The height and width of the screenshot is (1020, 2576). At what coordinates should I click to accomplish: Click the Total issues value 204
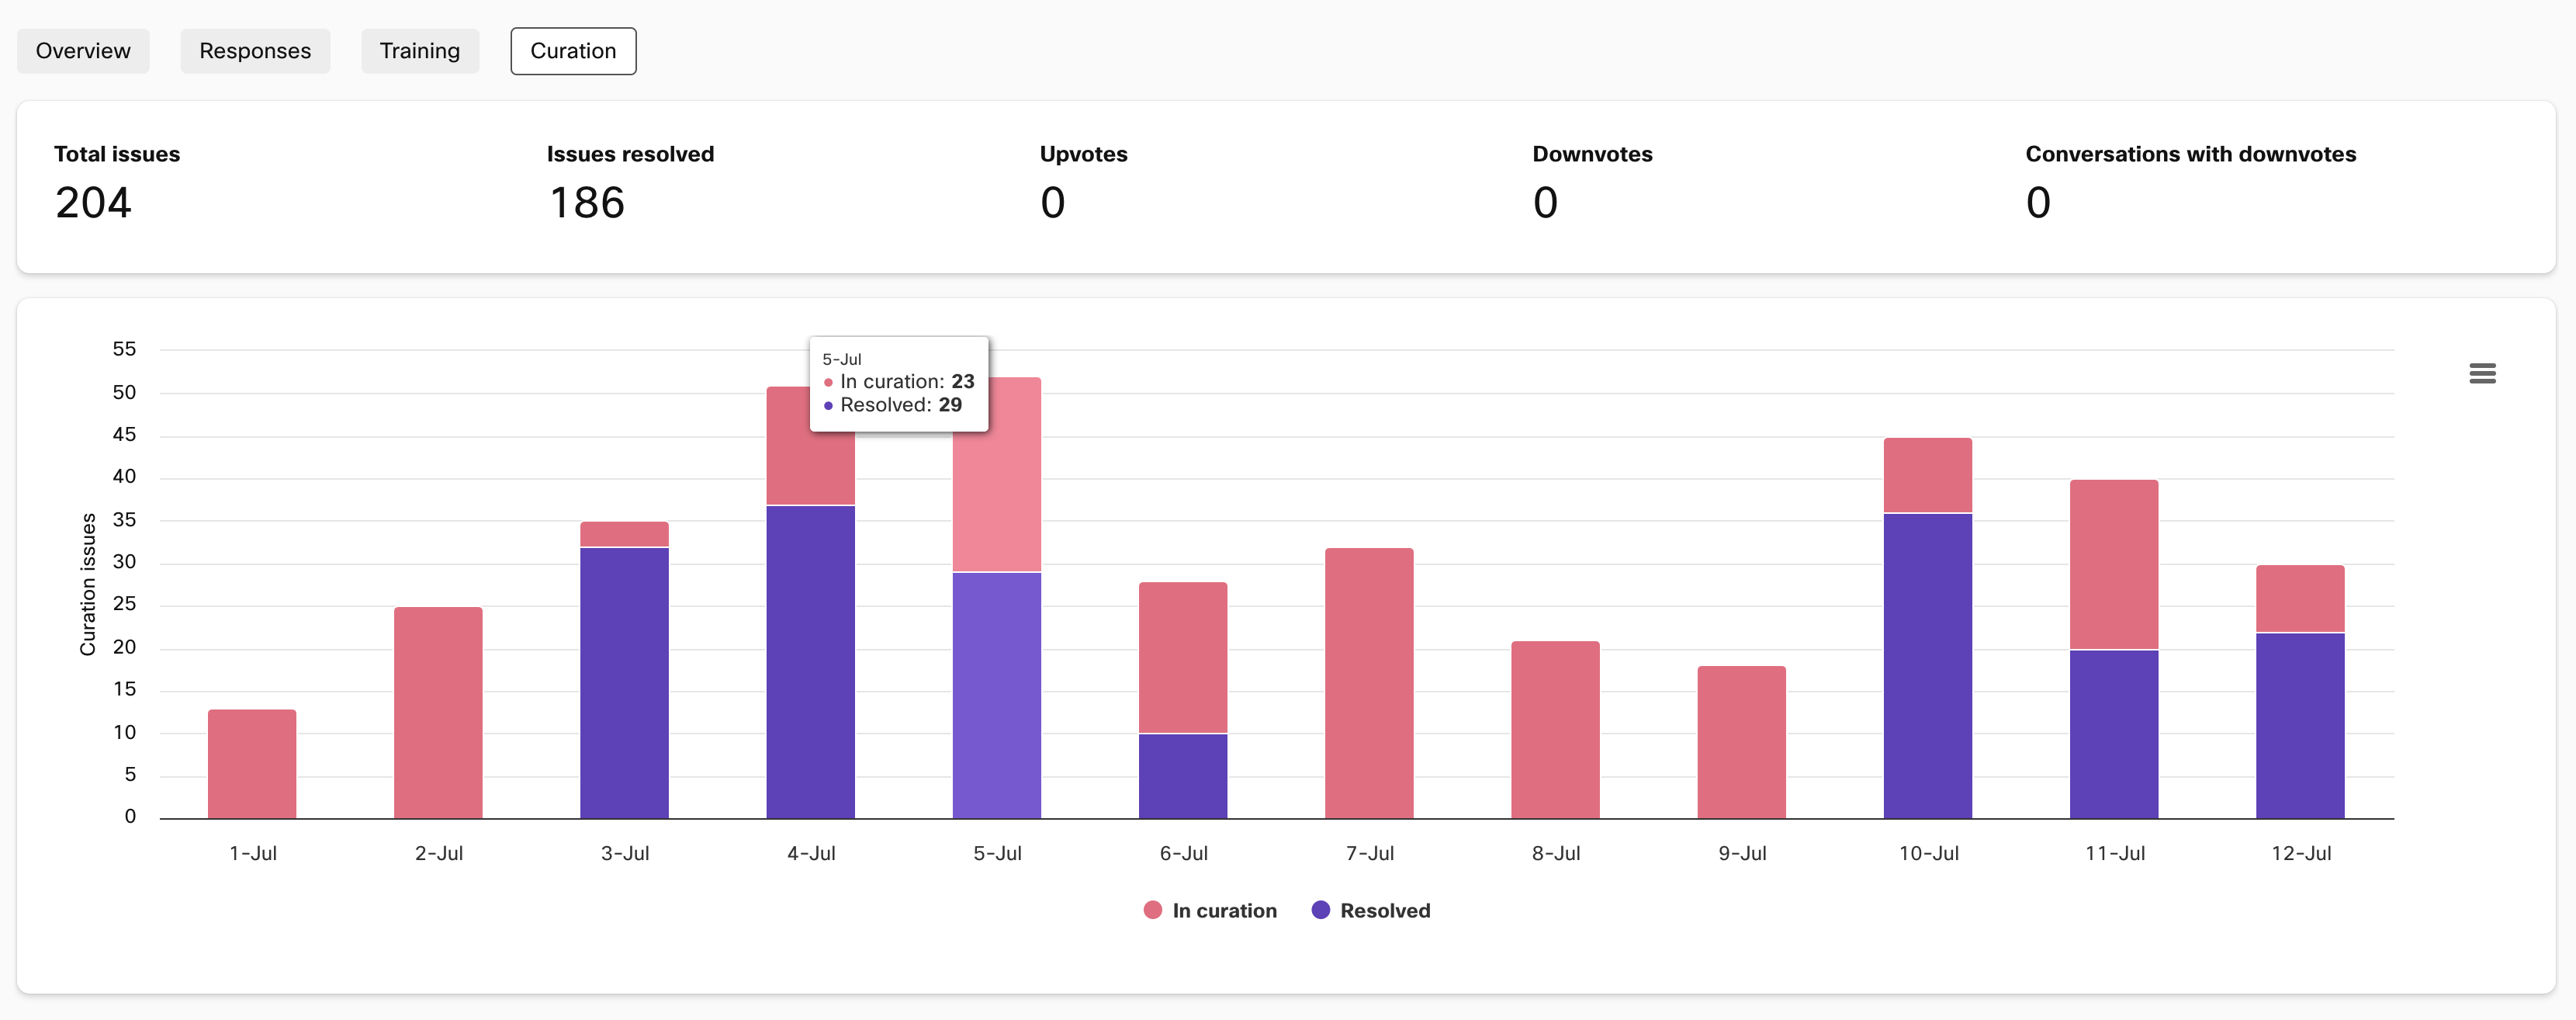[93, 203]
